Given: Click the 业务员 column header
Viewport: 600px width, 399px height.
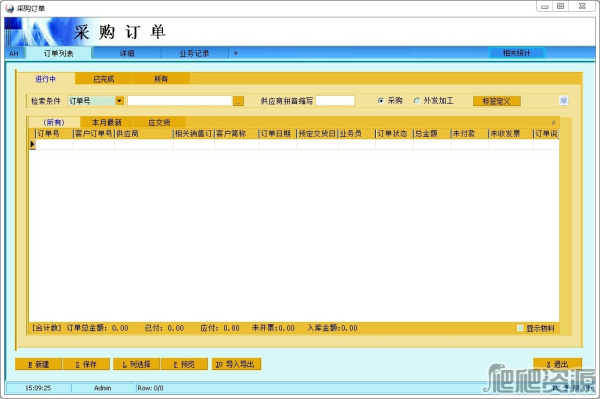Looking at the screenshot, I should (357, 134).
